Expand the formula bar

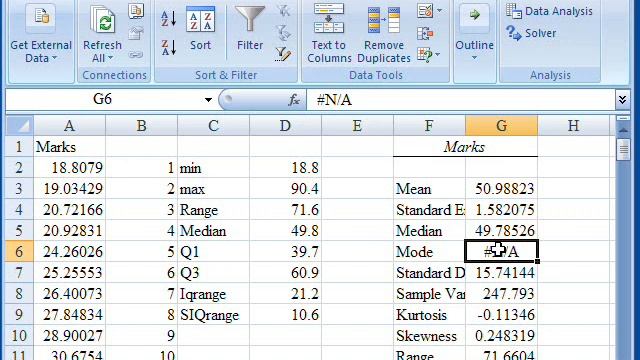(x=622, y=100)
